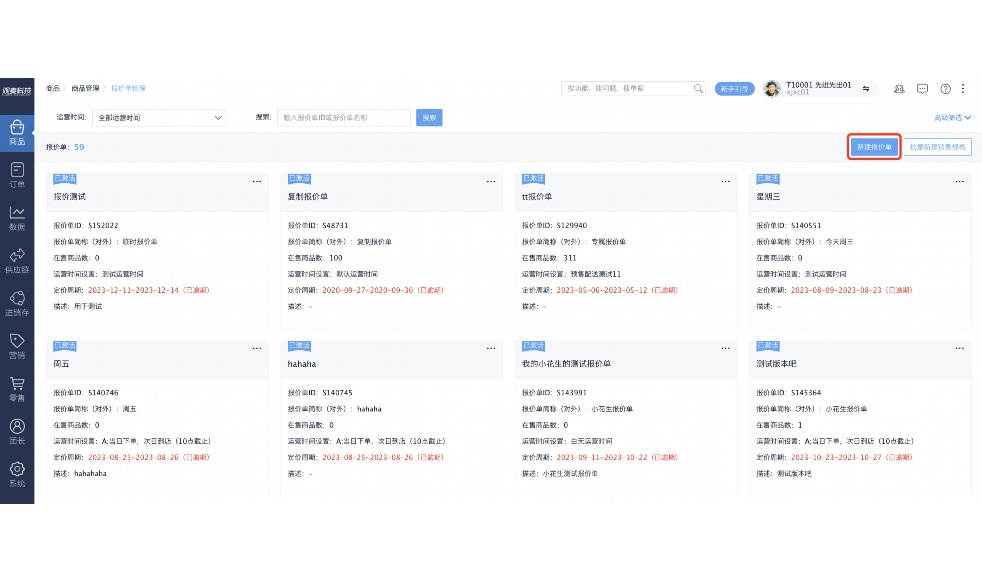Select the 数据 icon in the left sidebar
The width and height of the screenshot is (982, 582).
(17, 216)
